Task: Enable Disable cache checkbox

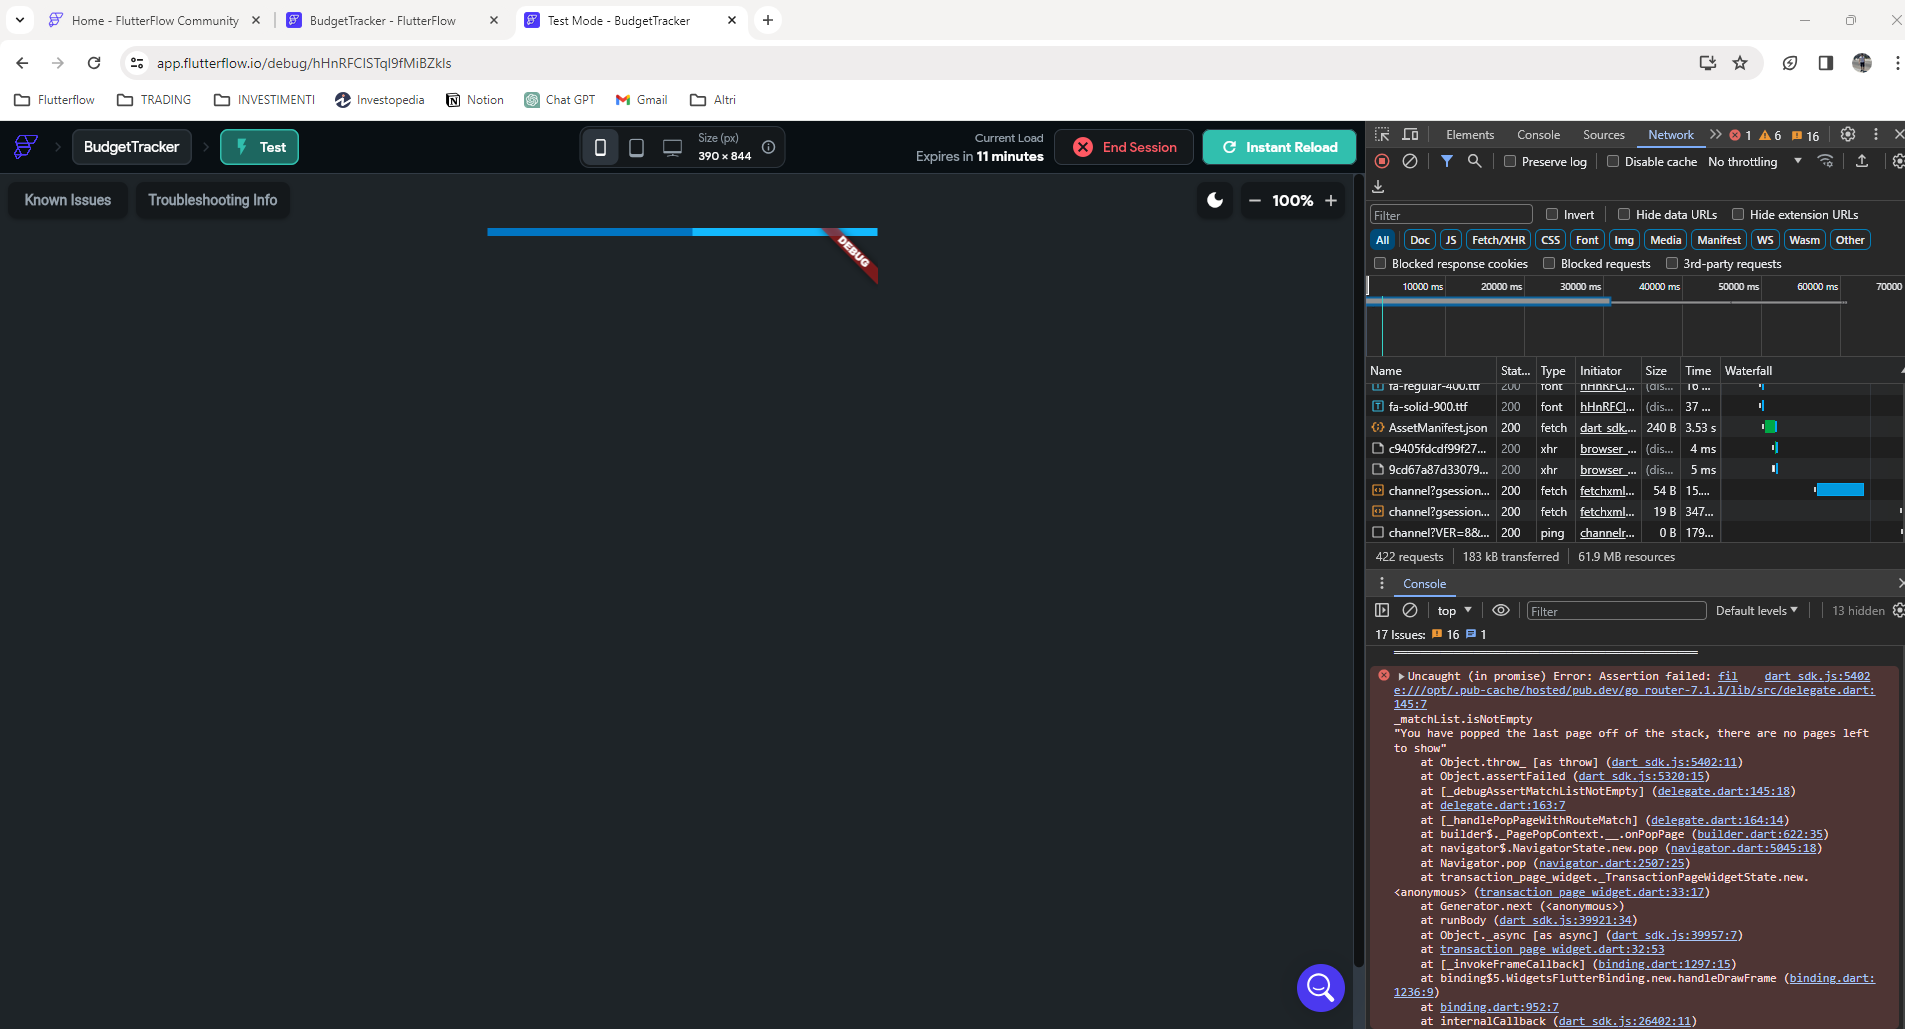Action: click(1613, 161)
